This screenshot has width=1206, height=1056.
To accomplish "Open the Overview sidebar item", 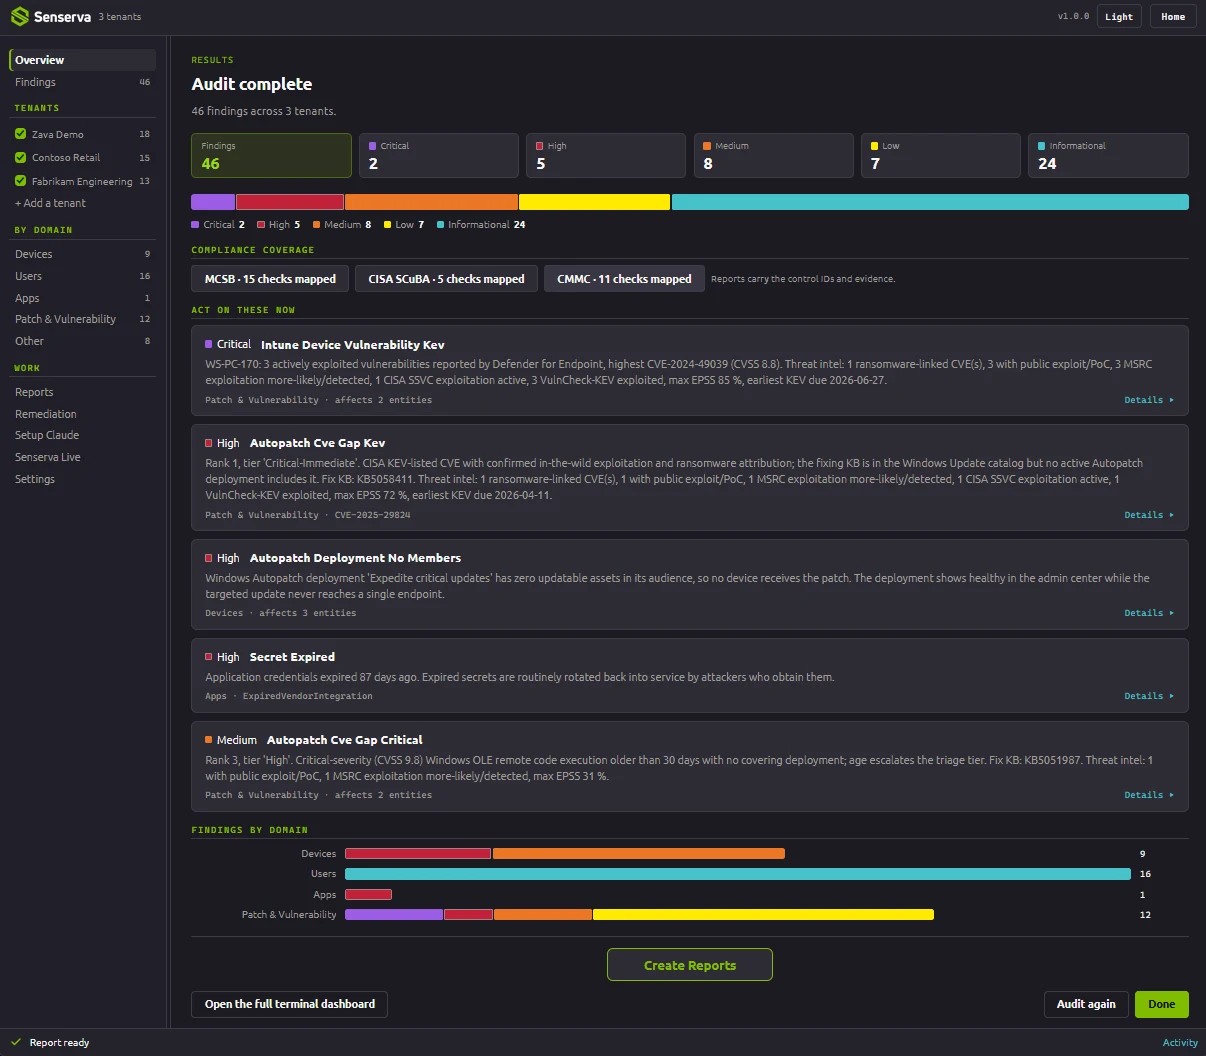I will click(x=83, y=60).
